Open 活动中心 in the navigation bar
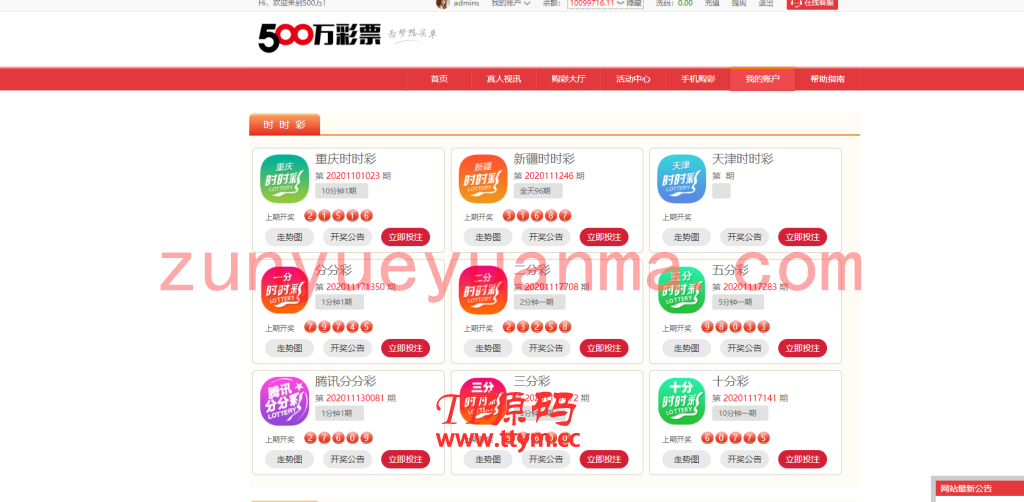 pyautogui.click(x=633, y=79)
